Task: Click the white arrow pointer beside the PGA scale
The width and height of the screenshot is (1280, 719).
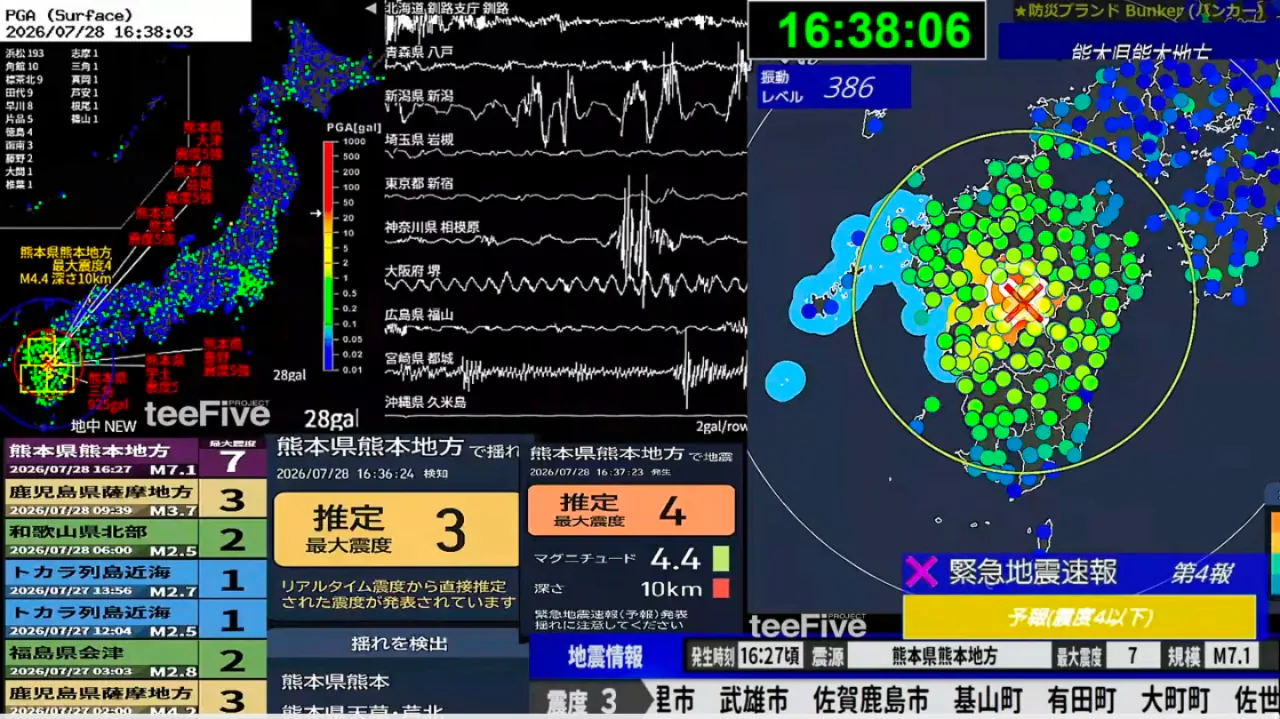Action: click(x=316, y=212)
